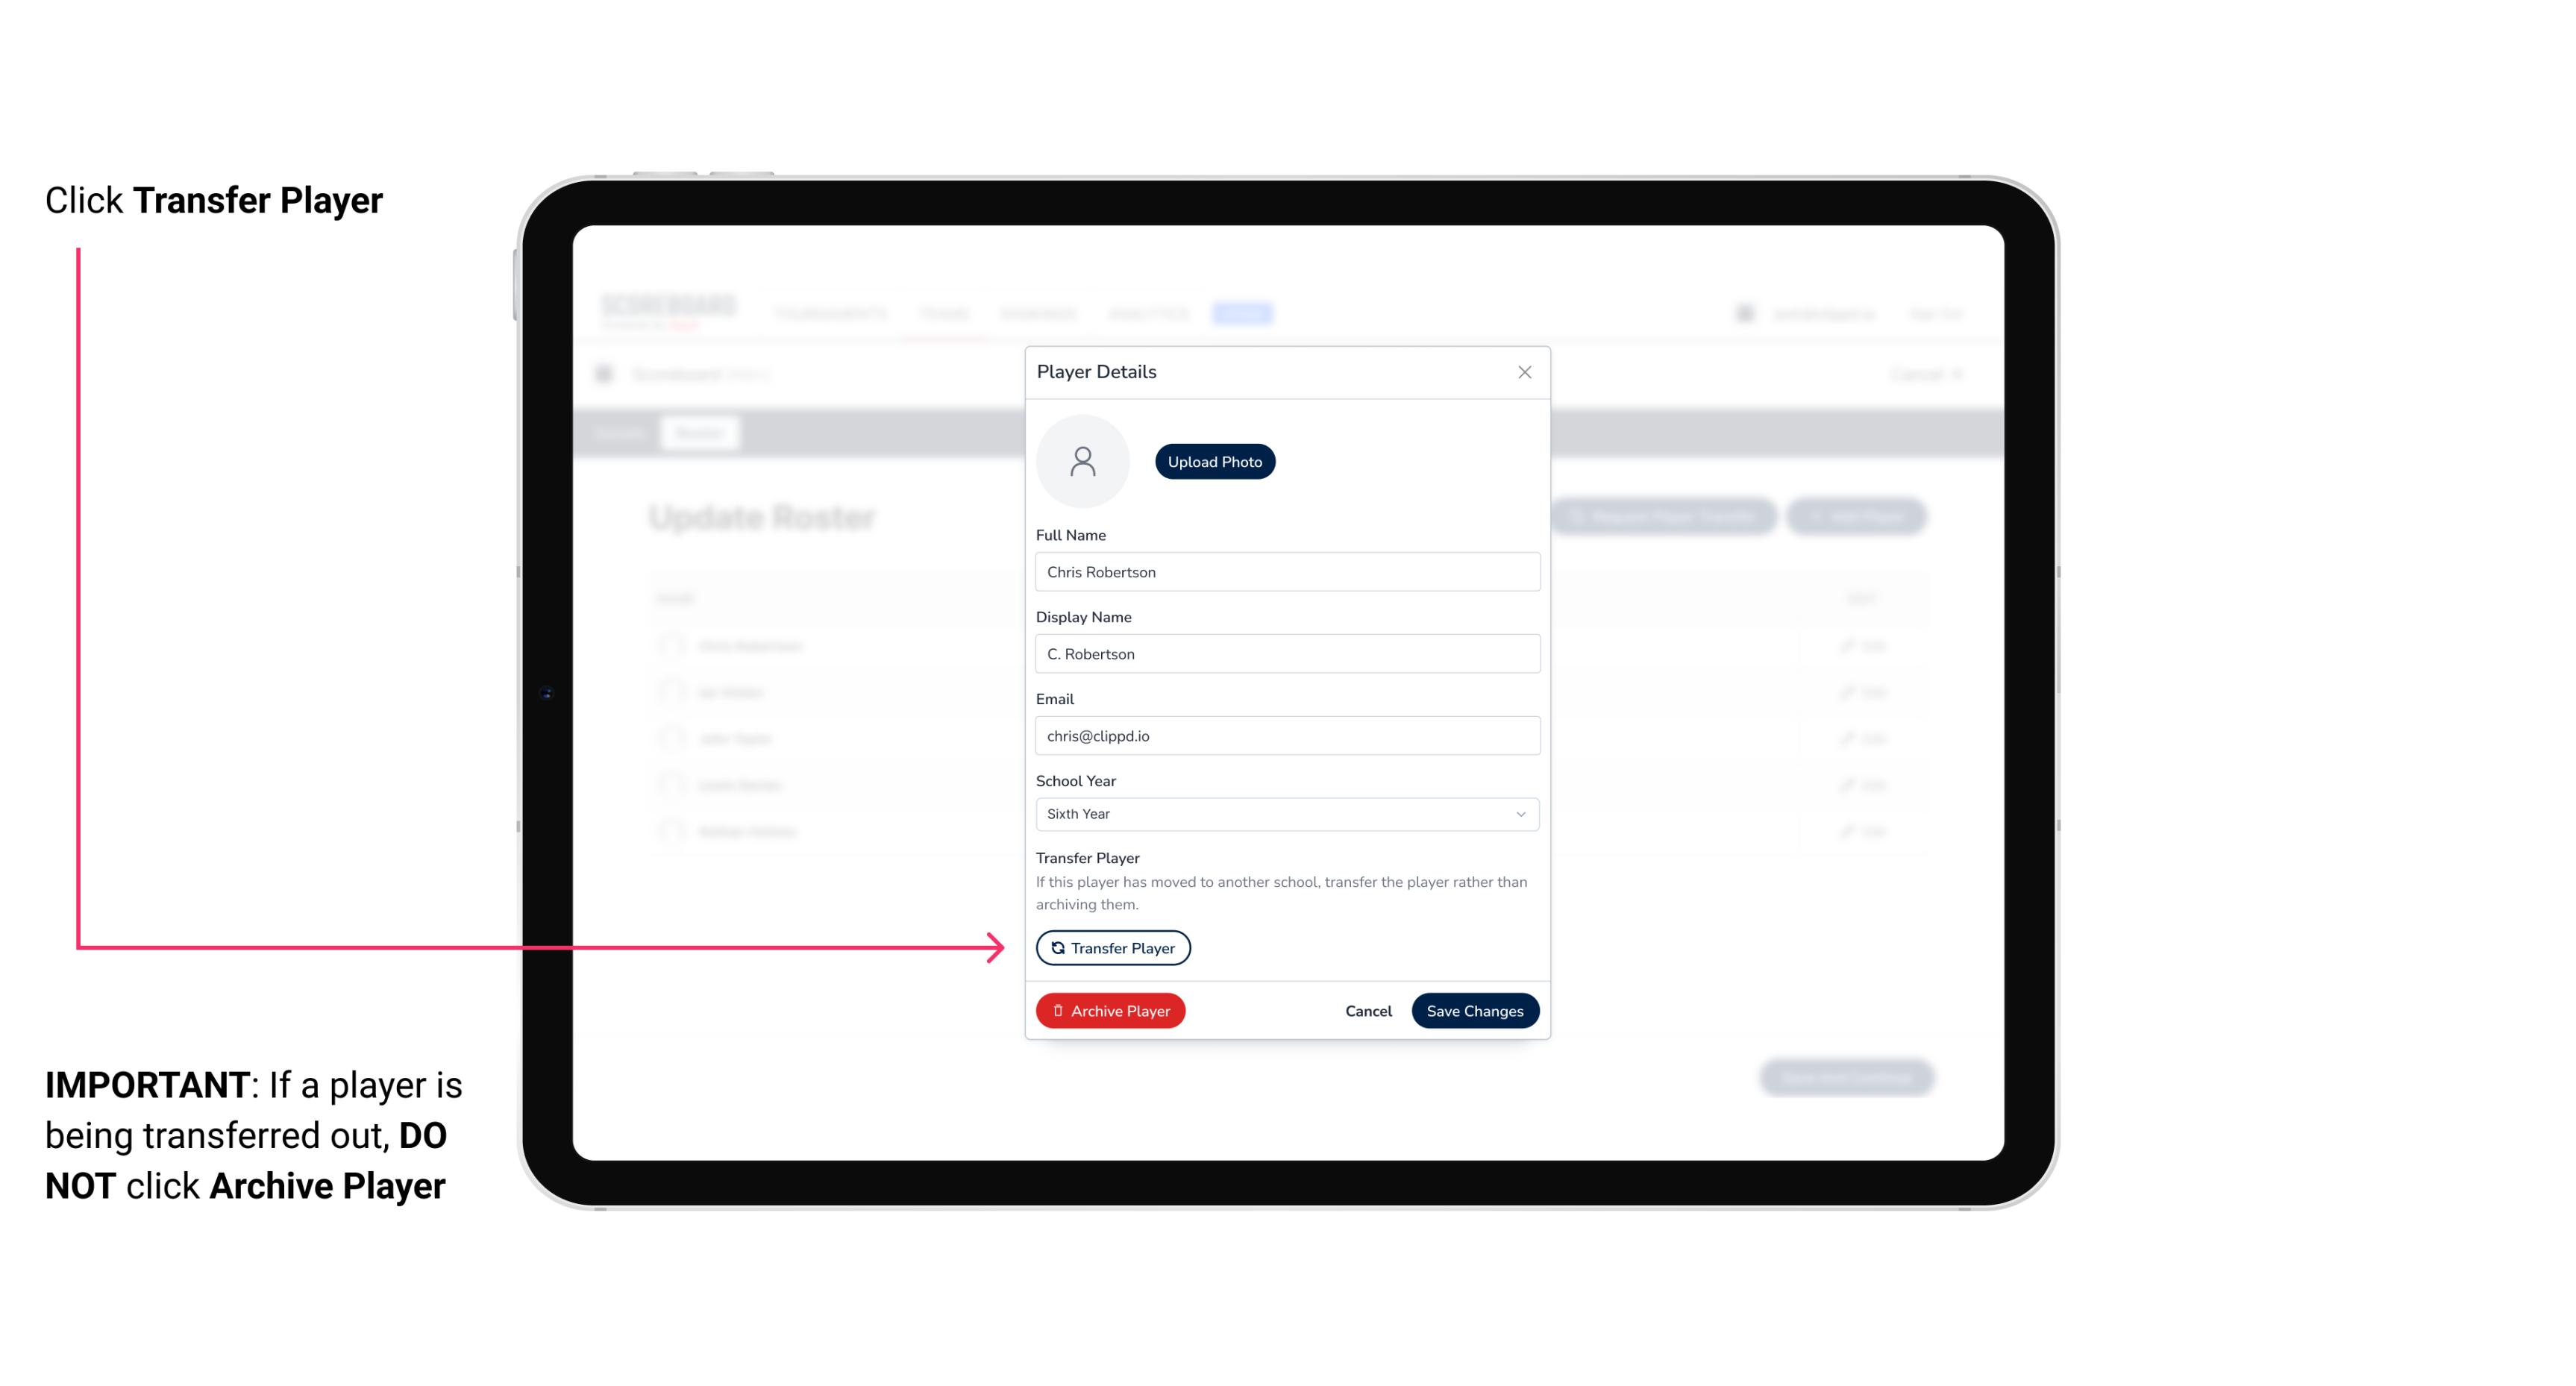The image size is (2576, 1386).
Task: Click the Transfer Player icon button
Action: (1113, 947)
